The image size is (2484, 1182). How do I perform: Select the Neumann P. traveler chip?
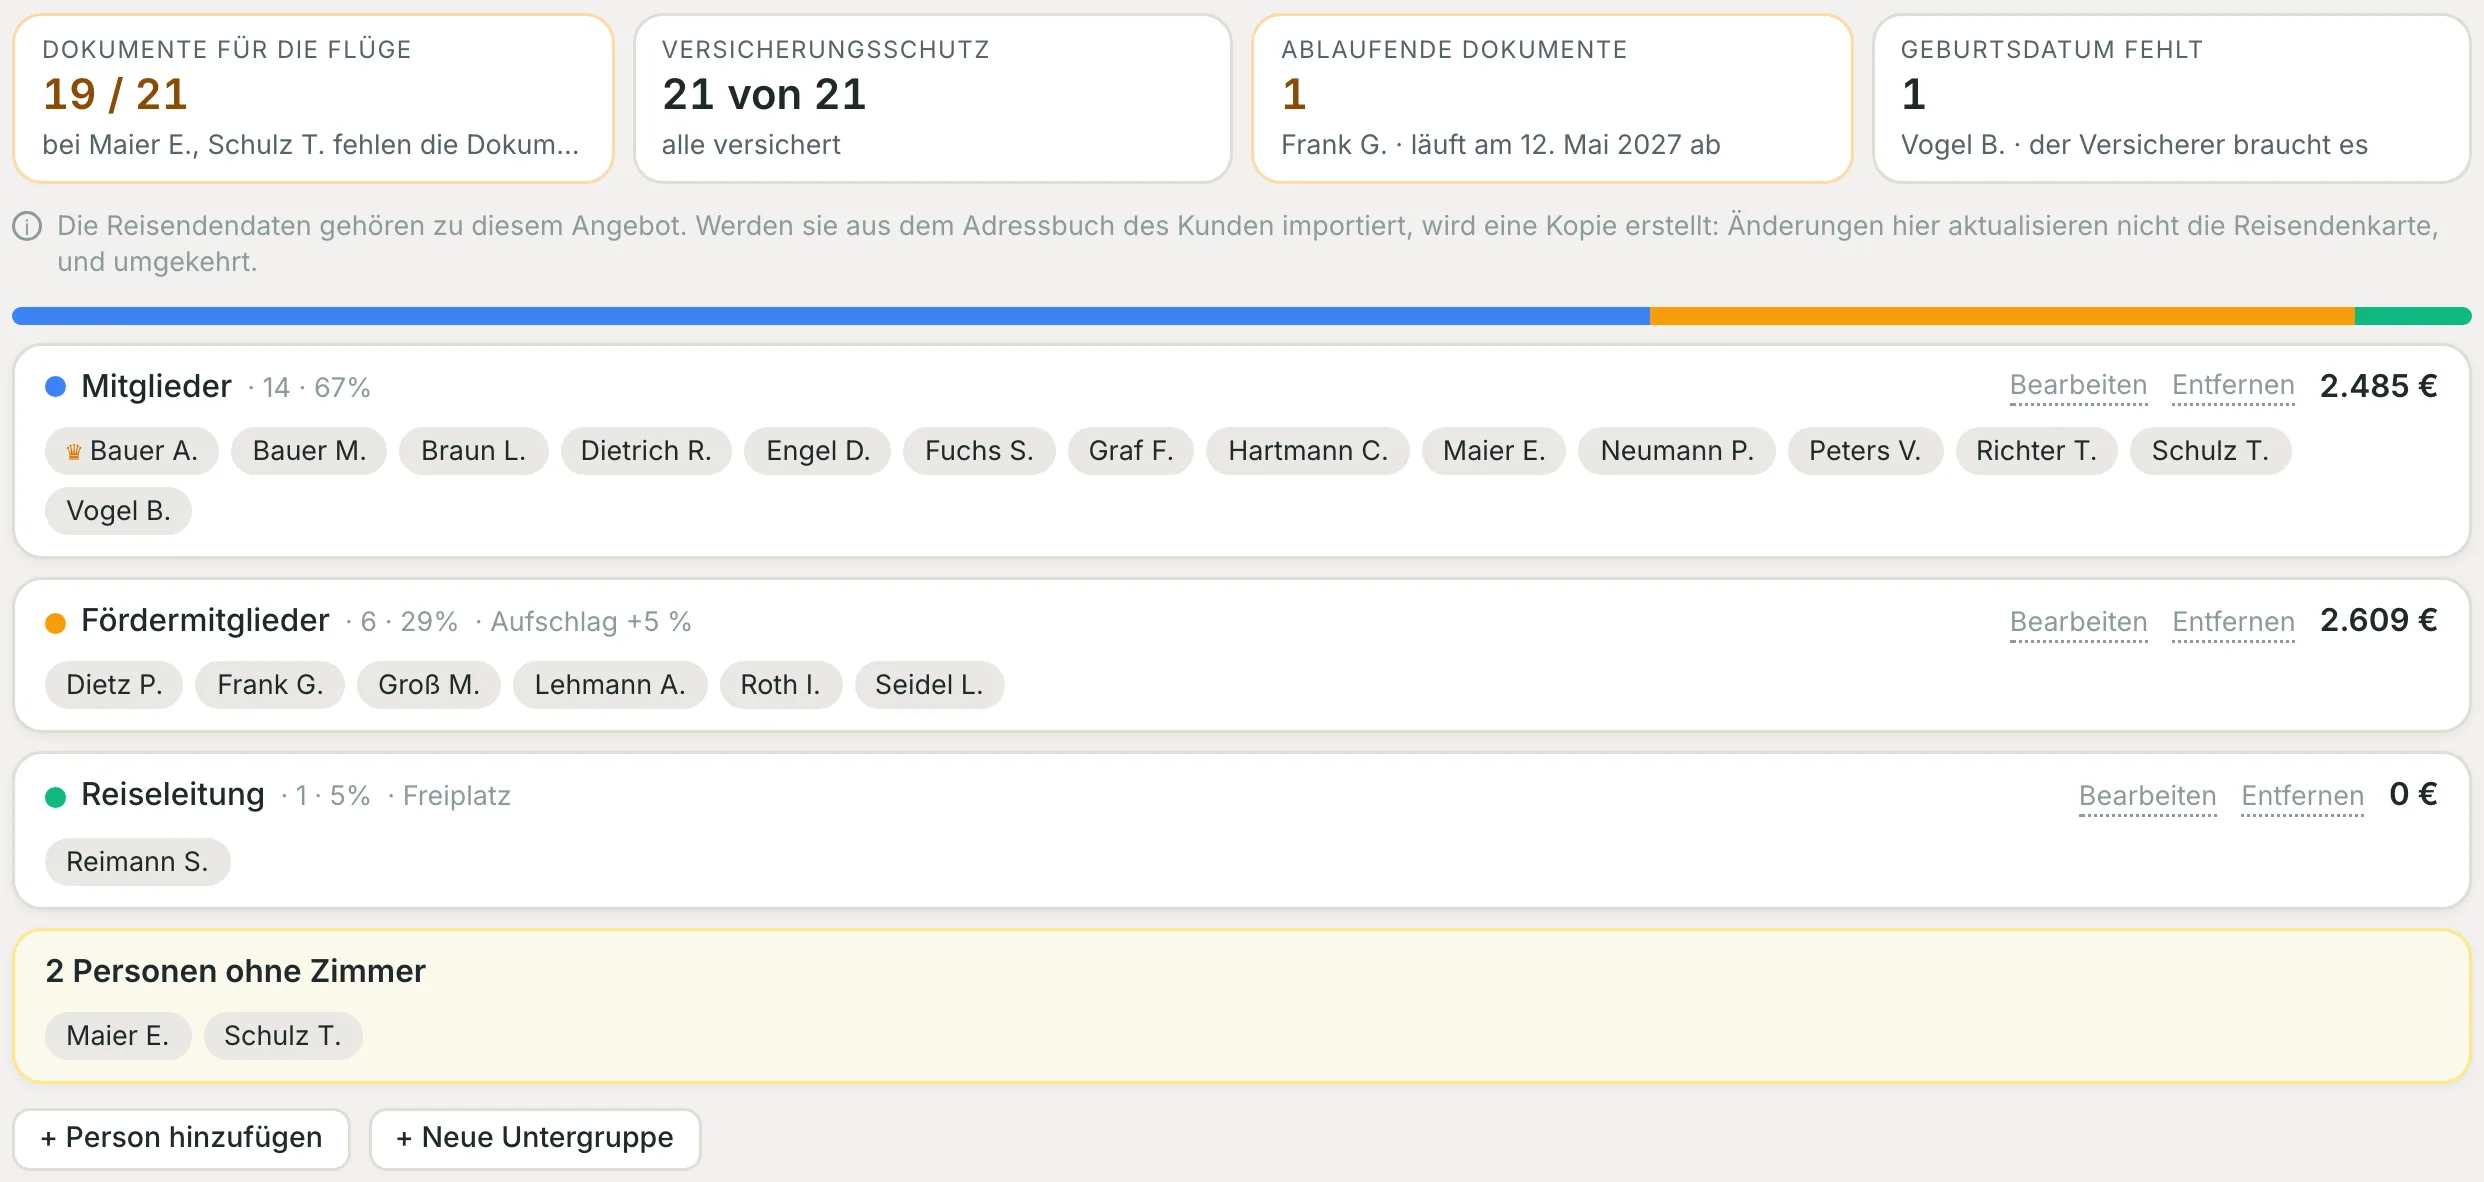[1677, 451]
